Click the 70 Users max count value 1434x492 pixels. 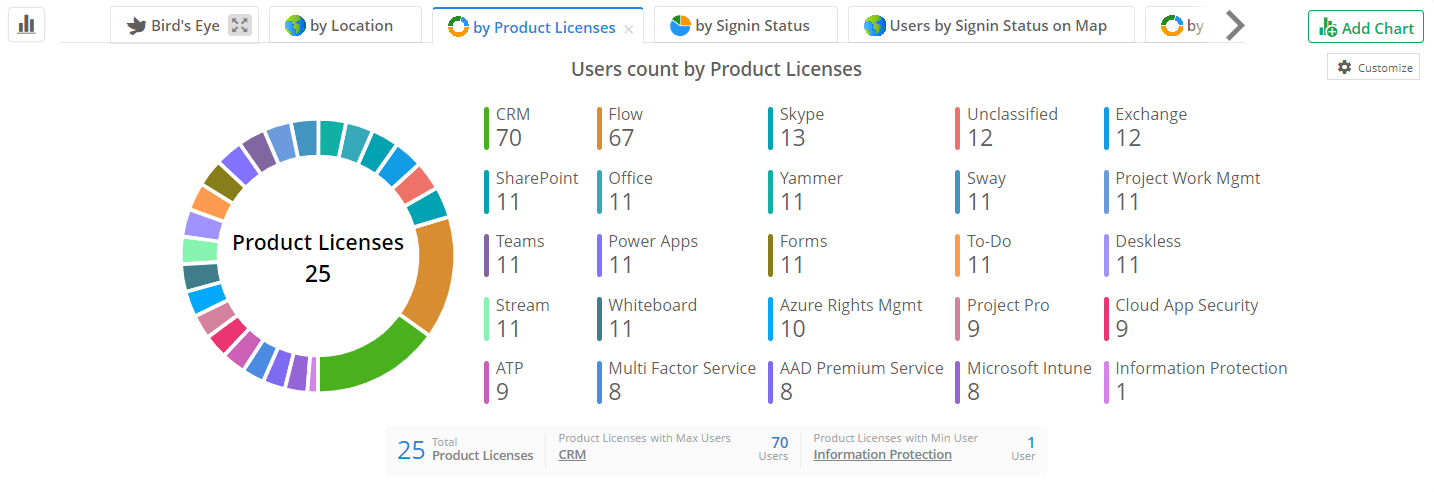pos(773,449)
